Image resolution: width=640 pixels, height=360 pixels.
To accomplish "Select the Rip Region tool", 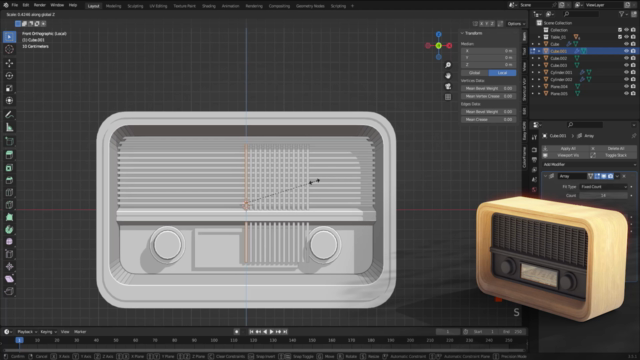I will point(9,291).
